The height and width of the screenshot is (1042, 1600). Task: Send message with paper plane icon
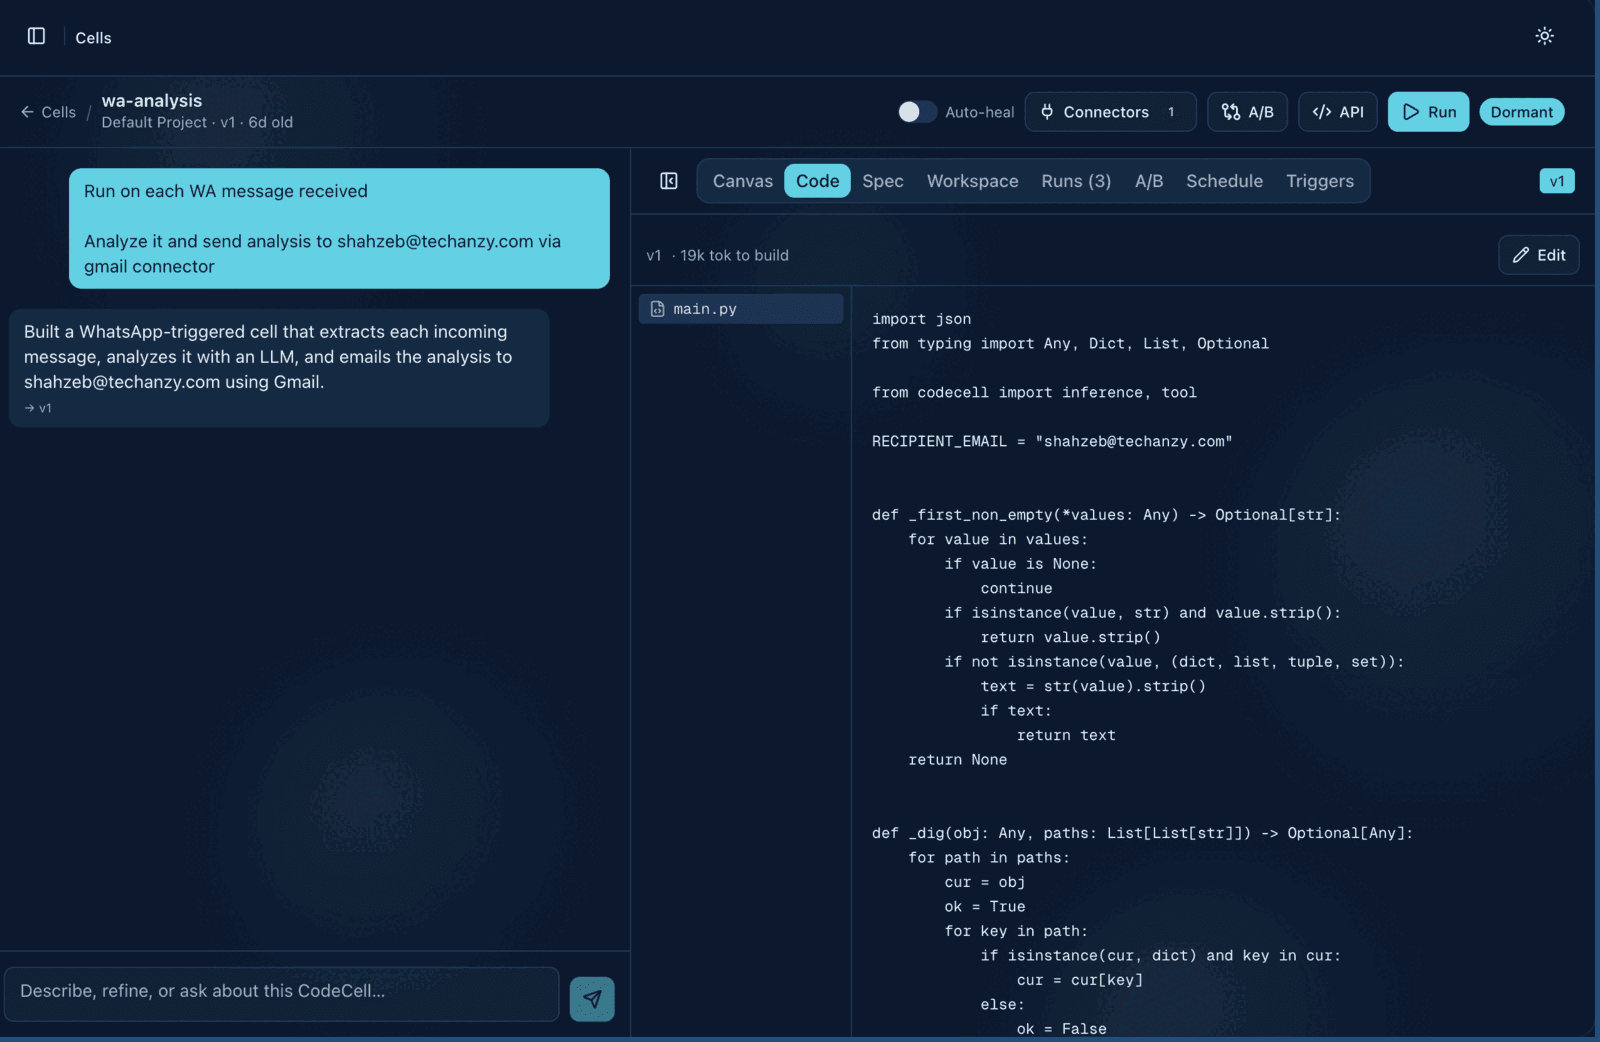(592, 998)
